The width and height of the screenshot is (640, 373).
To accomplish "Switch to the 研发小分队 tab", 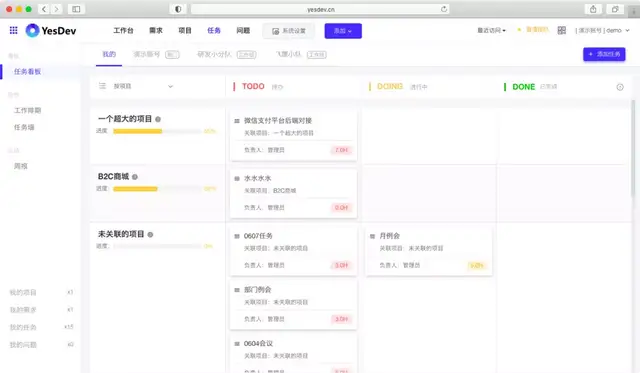I will [227, 54].
